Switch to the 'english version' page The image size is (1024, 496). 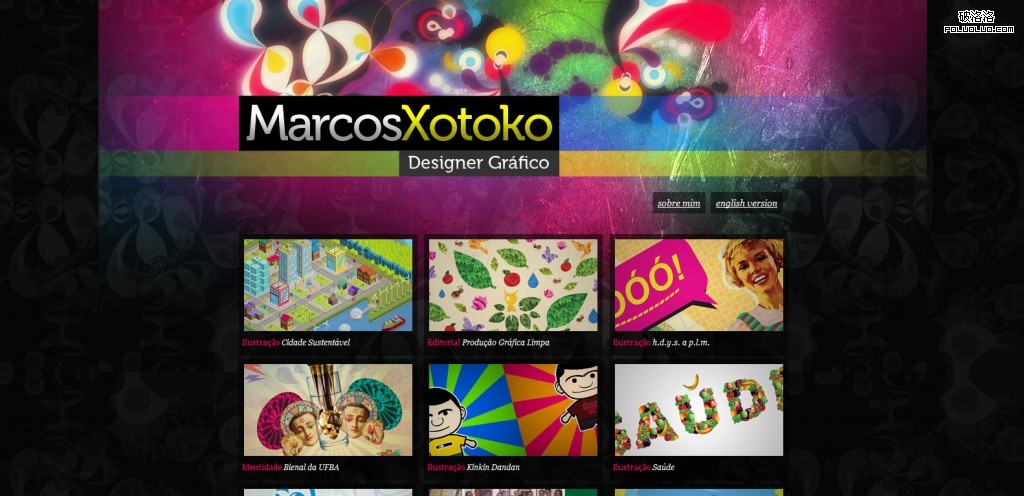[746, 203]
